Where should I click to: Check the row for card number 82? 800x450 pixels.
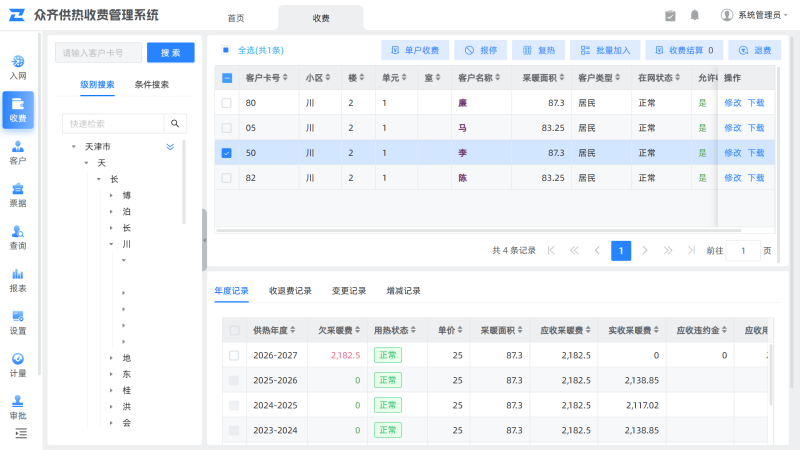click(227, 178)
